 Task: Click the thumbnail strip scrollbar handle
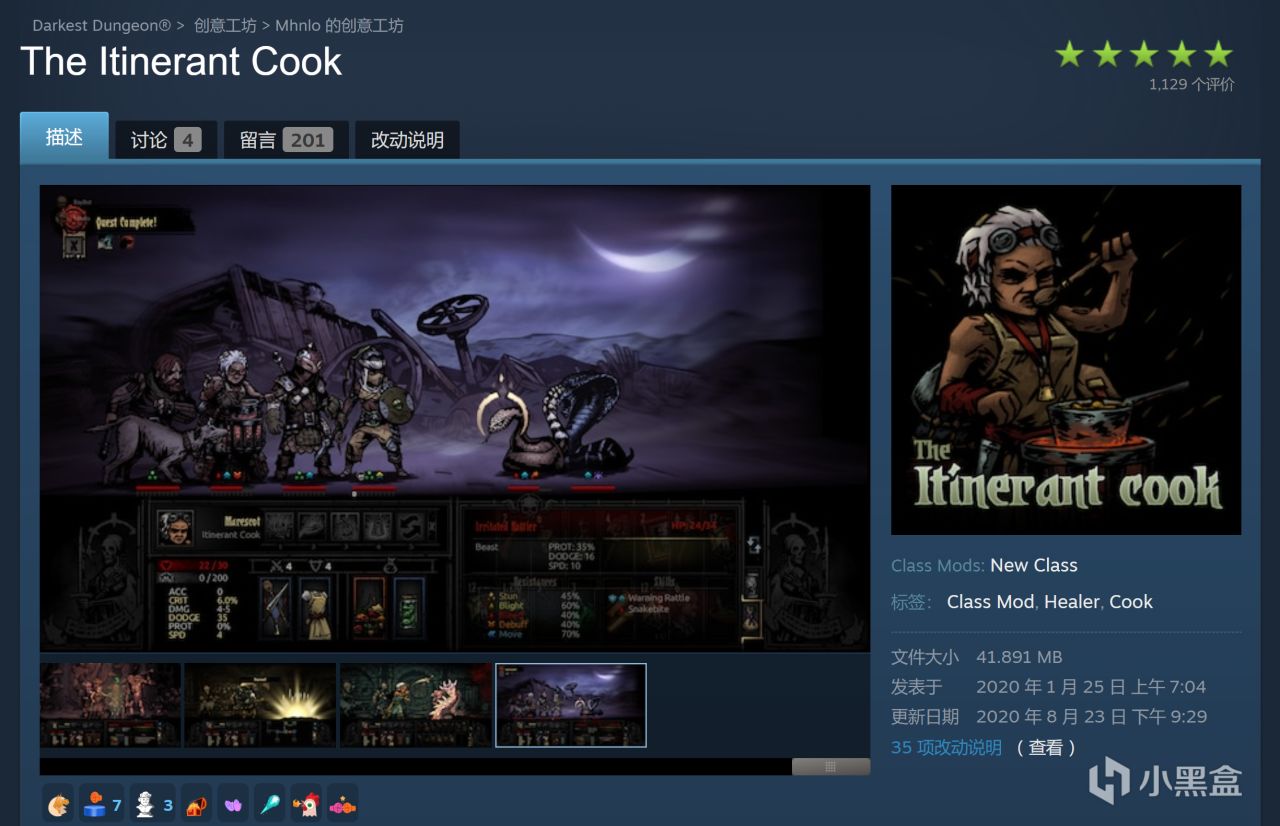830,766
